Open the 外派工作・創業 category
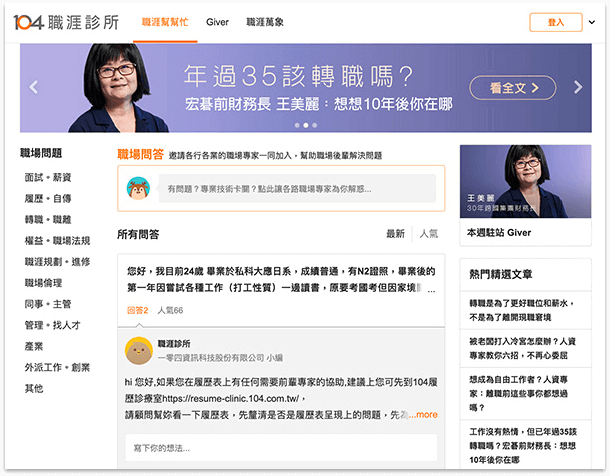 coord(57,367)
